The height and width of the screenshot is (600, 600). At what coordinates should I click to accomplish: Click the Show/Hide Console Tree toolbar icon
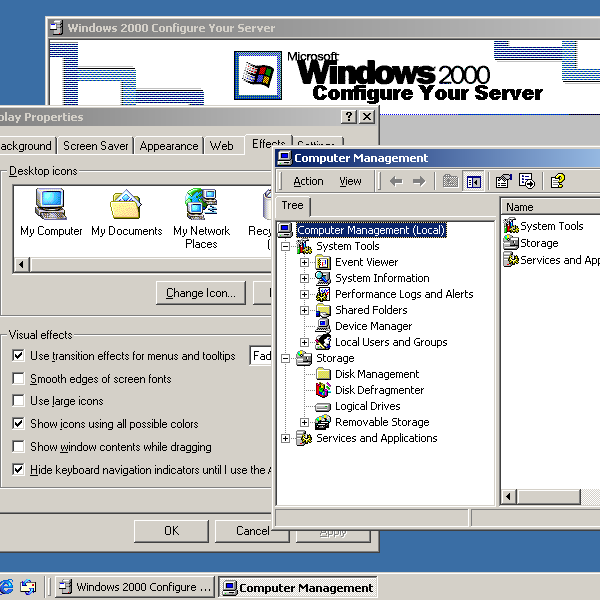pyautogui.click(x=474, y=181)
